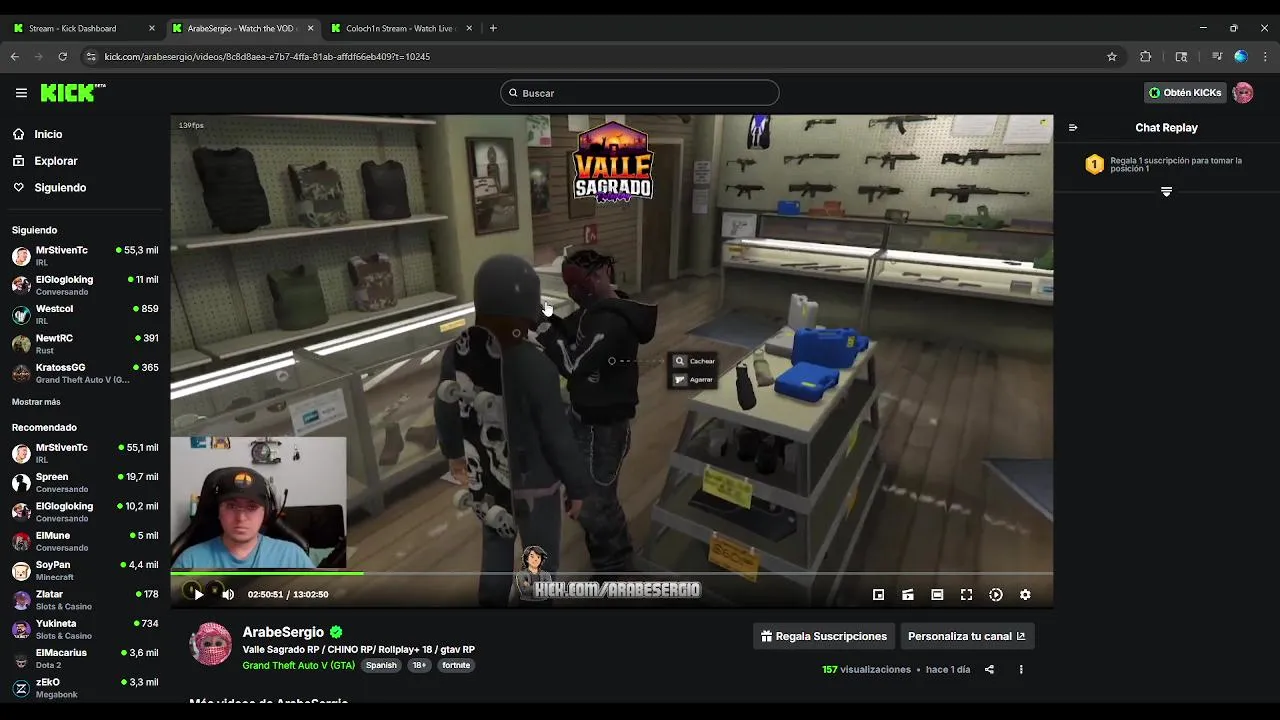The image size is (1280, 720).
Task: Open SoyPan recommended channel
Action: (x=85, y=570)
